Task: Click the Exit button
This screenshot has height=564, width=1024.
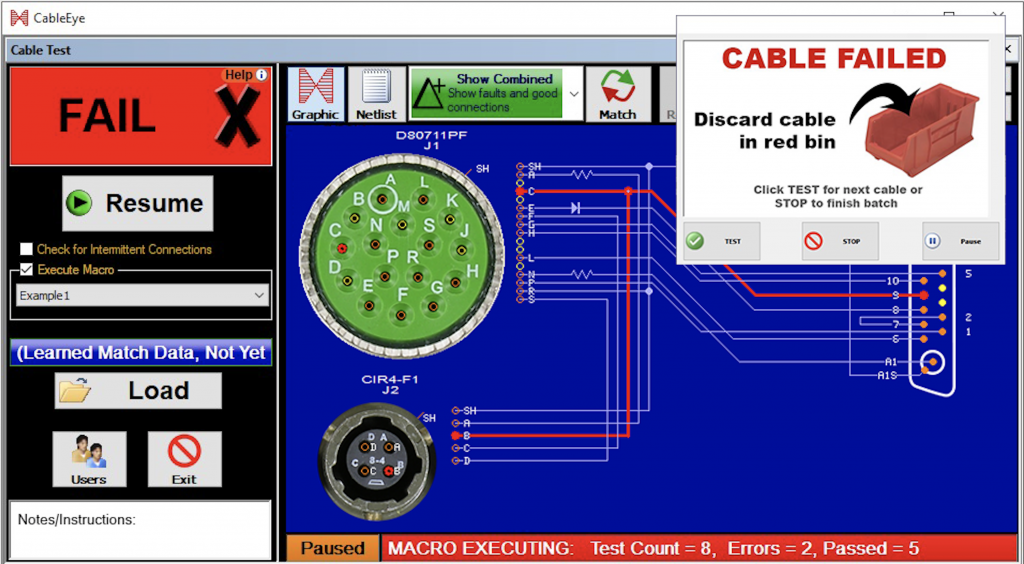Action: click(x=184, y=460)
